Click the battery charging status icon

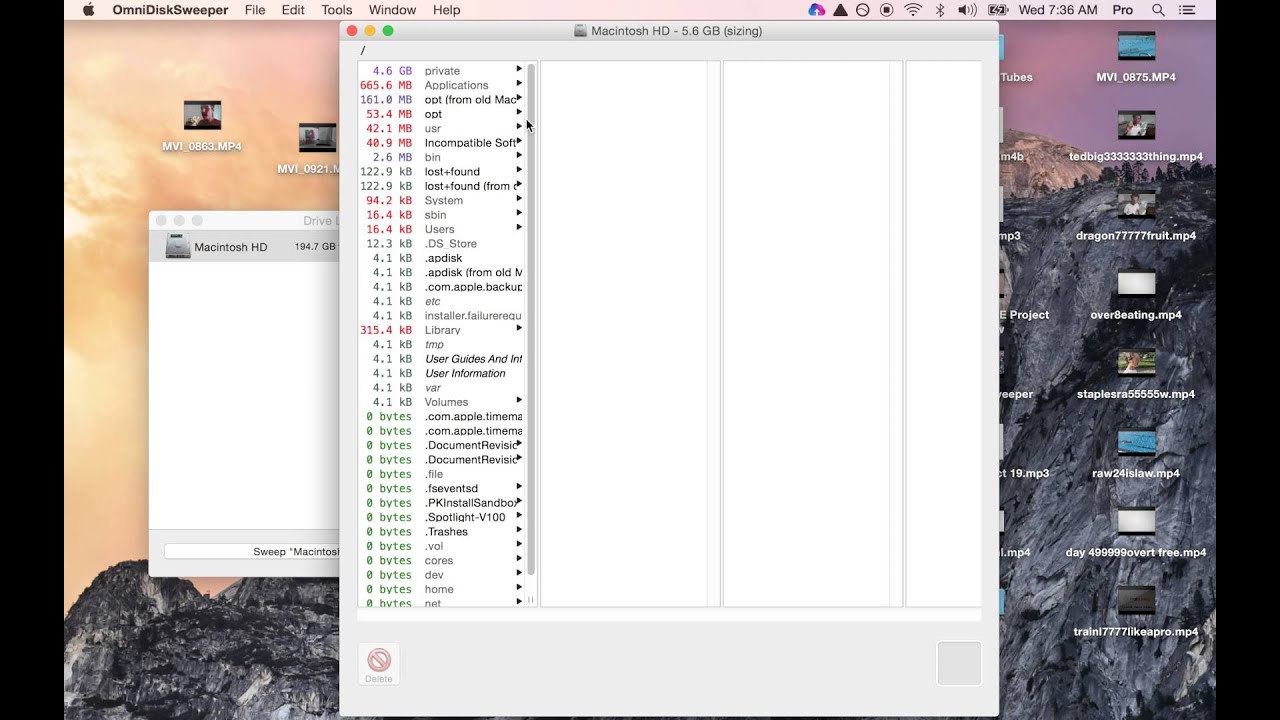pos(997,10)
